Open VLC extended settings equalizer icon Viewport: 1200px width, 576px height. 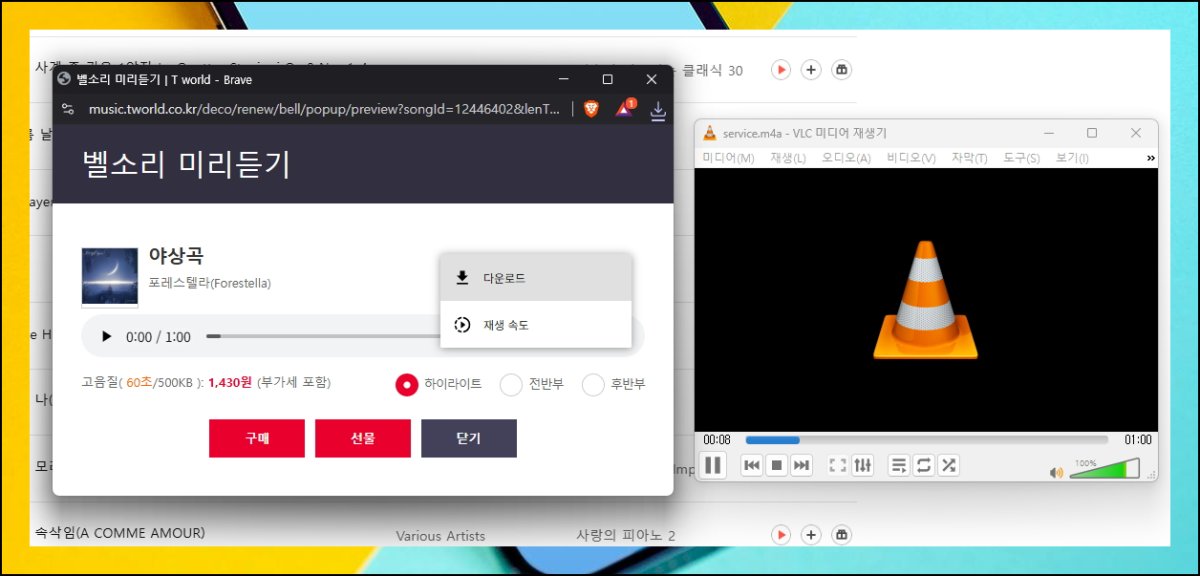click(x=863, y=465)
